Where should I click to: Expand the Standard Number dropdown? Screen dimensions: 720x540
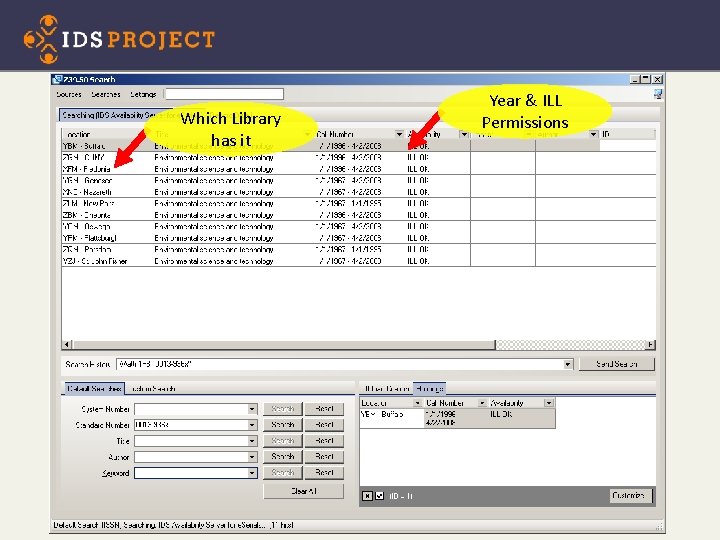pos(252,425)
